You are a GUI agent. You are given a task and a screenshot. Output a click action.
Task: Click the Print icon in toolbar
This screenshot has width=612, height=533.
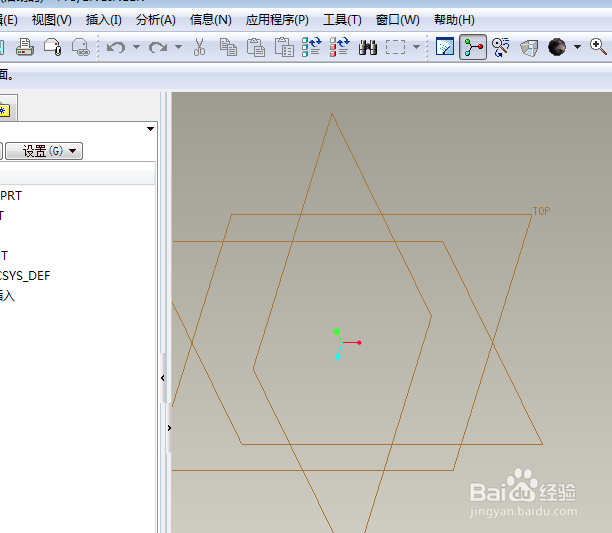point(25,47)
